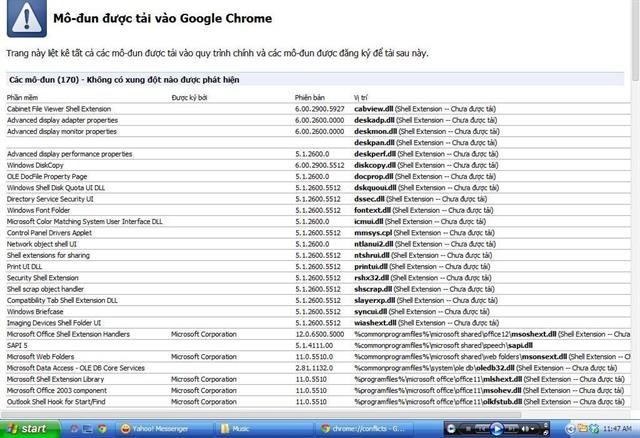Expand hidden system tray icons arrow
Viewport: 640px width, 438px height.
(x=571, y=429)
